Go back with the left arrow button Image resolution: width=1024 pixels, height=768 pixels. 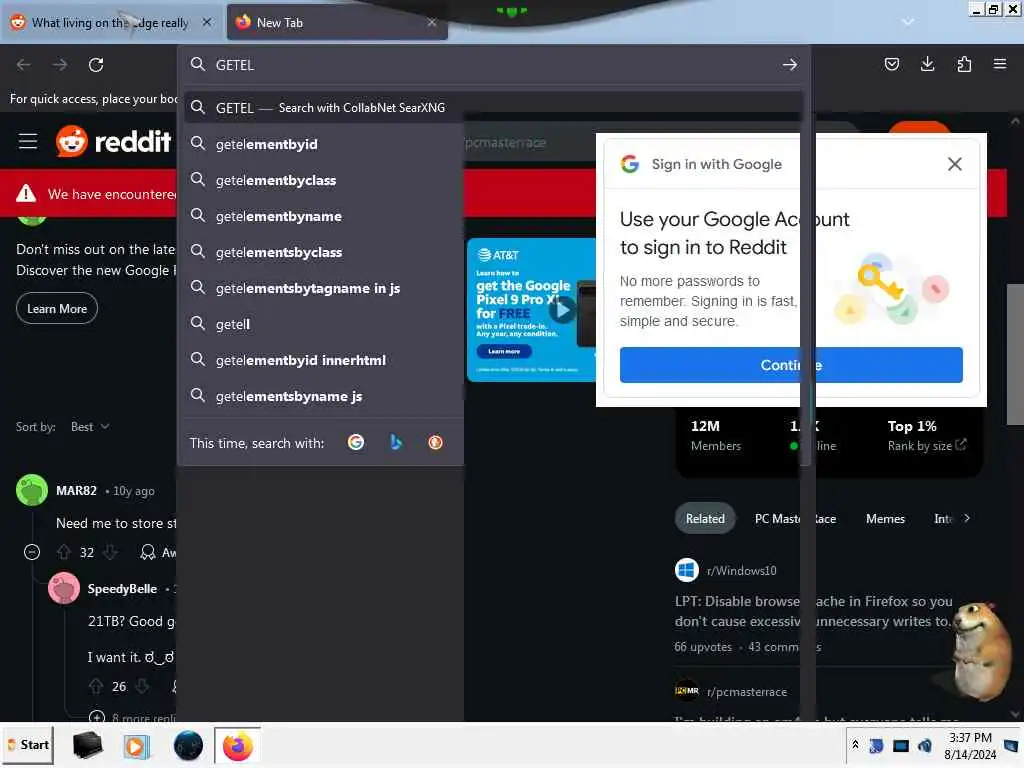pyautogui.click(x=24, y=65)
